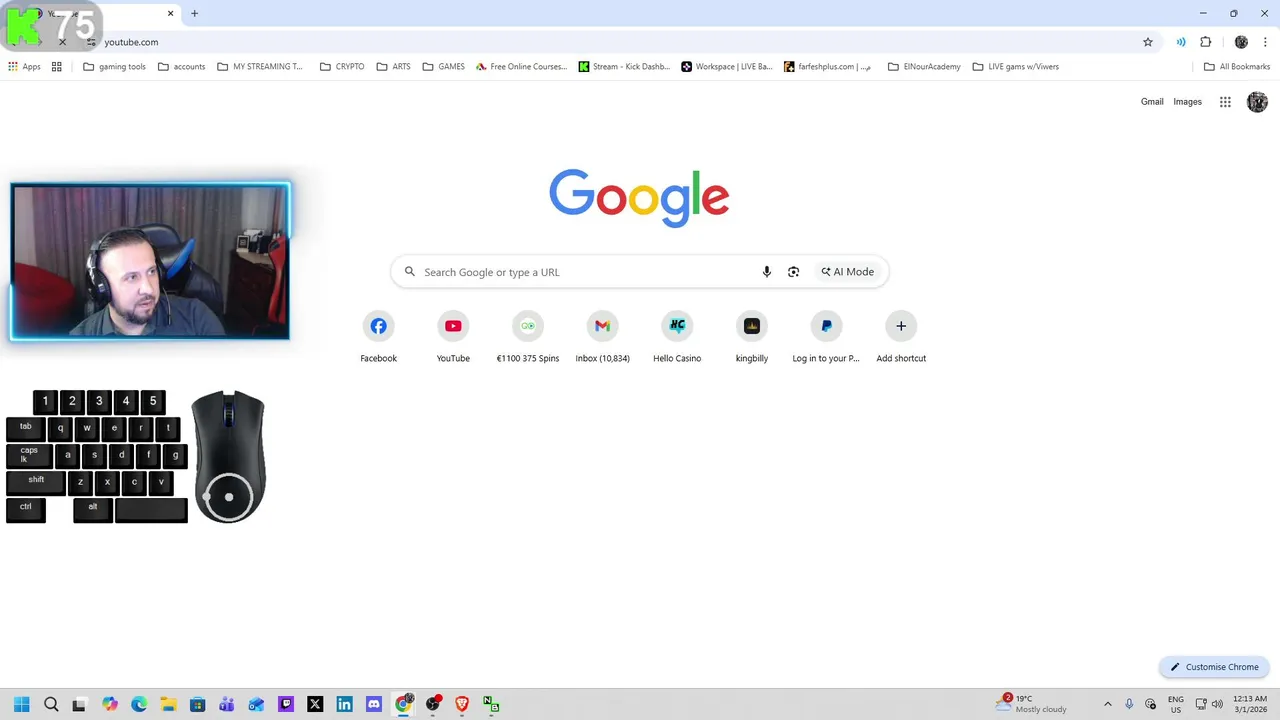Open the tab groups grid icon in bookmarks bar
The width and height of the screenshot is (1280, 720).
coord(57,67)
